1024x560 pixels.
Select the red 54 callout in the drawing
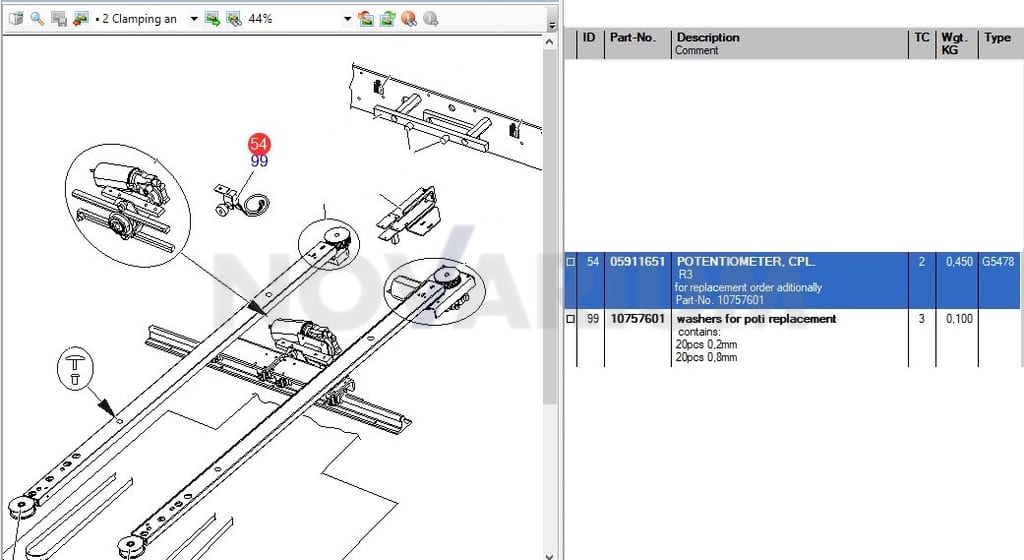(x=259, y=144)
